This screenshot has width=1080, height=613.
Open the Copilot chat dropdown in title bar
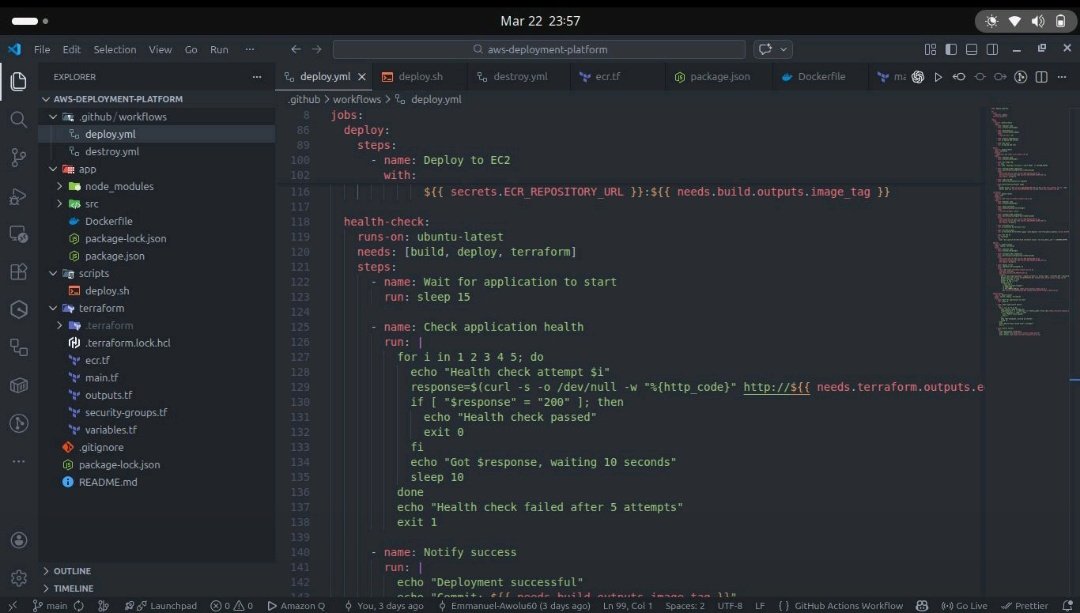(x=783, y=50)
